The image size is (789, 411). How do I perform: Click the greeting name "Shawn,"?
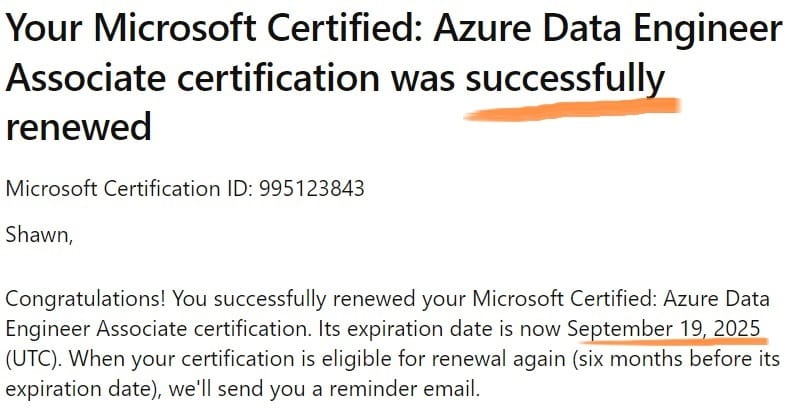pos(39,235)
